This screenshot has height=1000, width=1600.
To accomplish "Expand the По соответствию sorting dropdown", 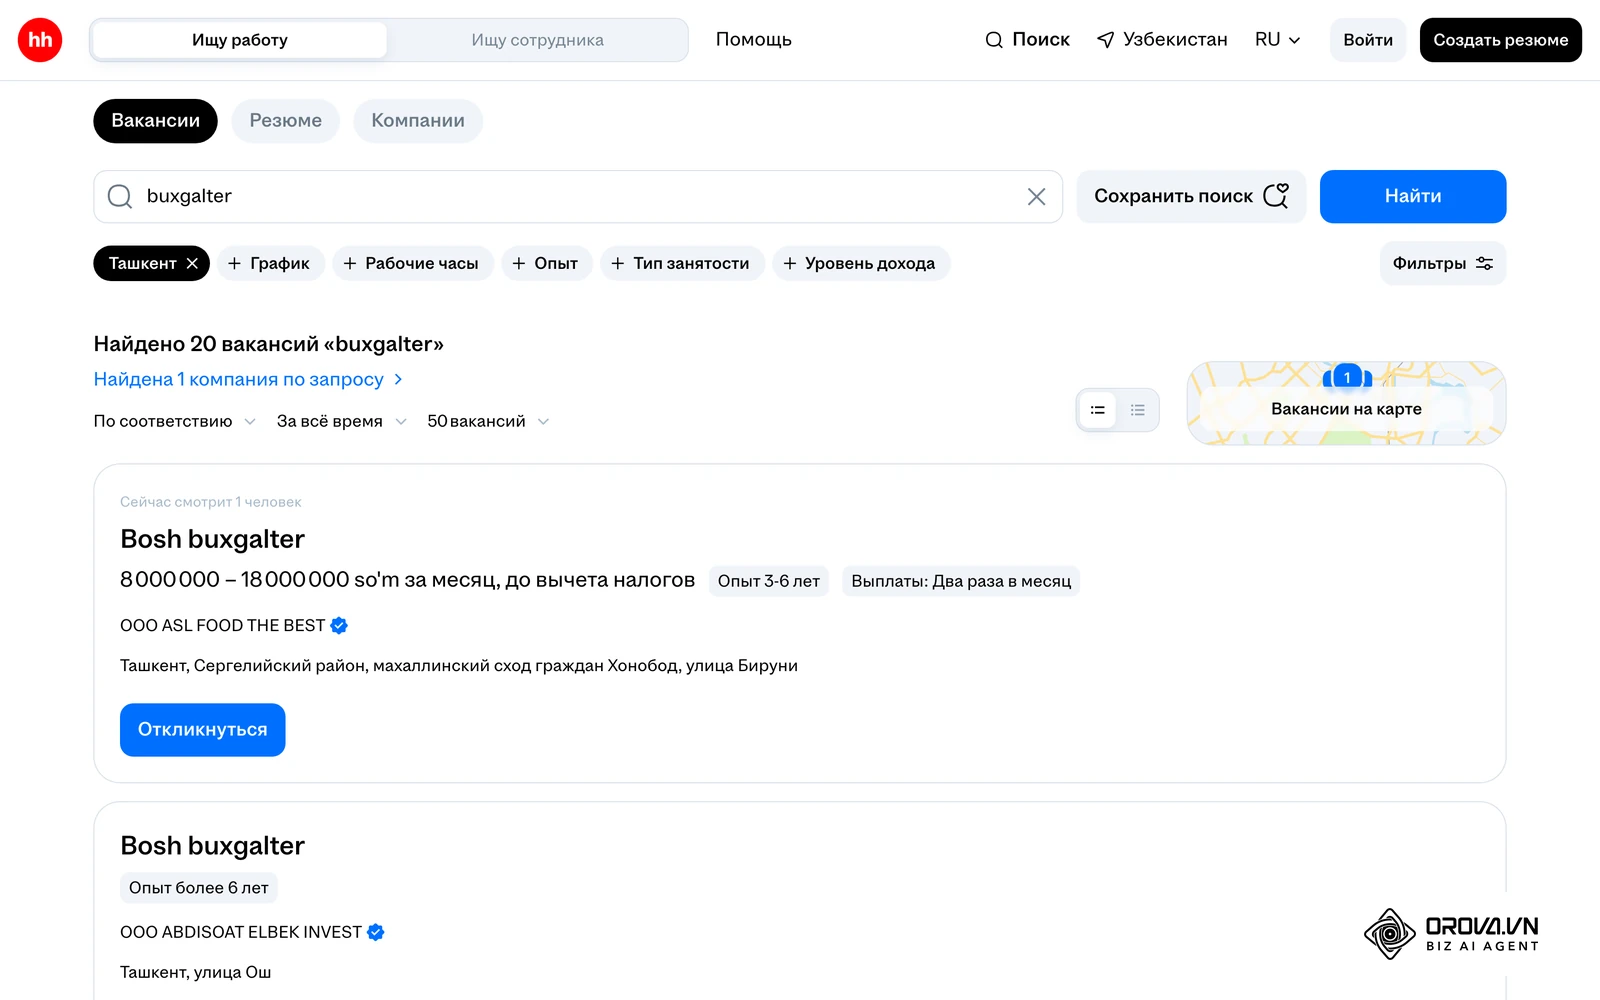I will pyautogui.click(x=175, y=421).
